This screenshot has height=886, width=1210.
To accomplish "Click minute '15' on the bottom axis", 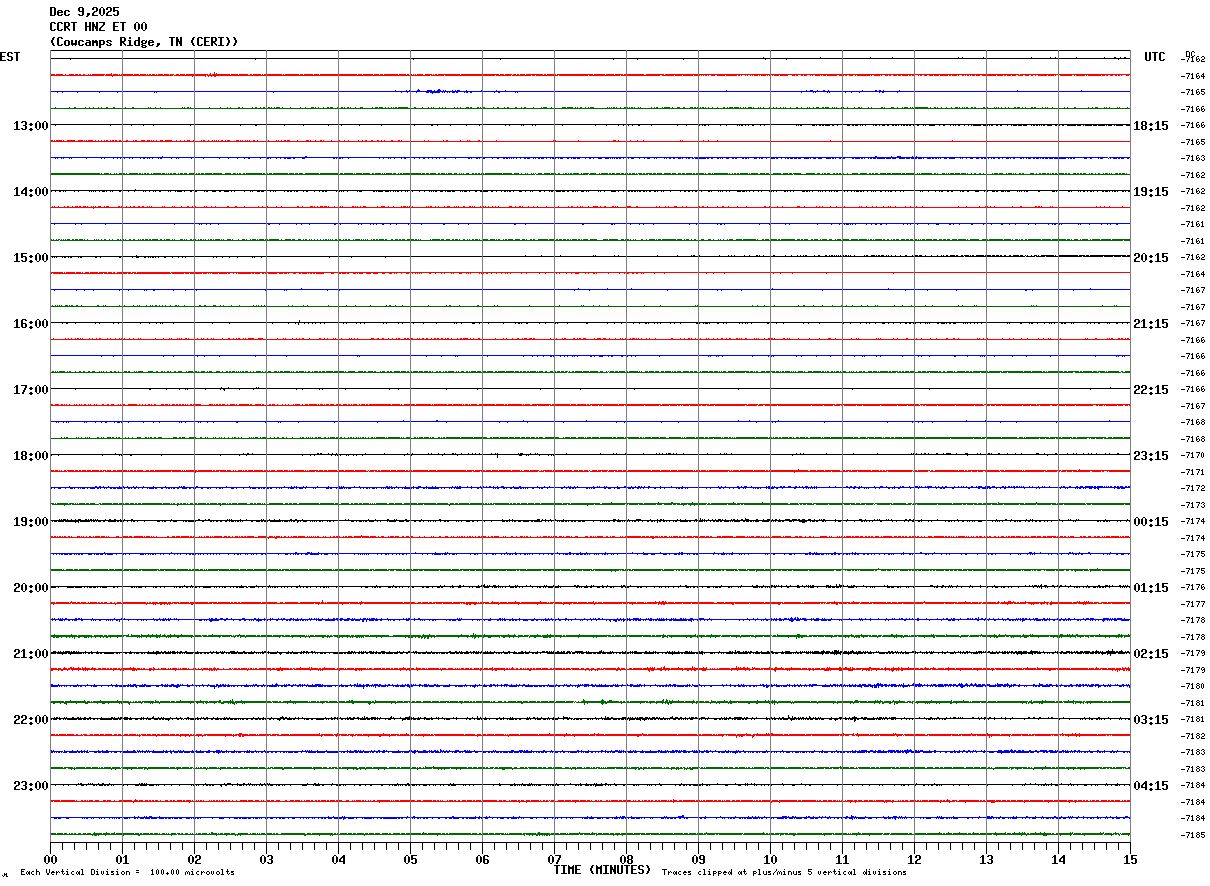I will click(x=1130, y=859).
